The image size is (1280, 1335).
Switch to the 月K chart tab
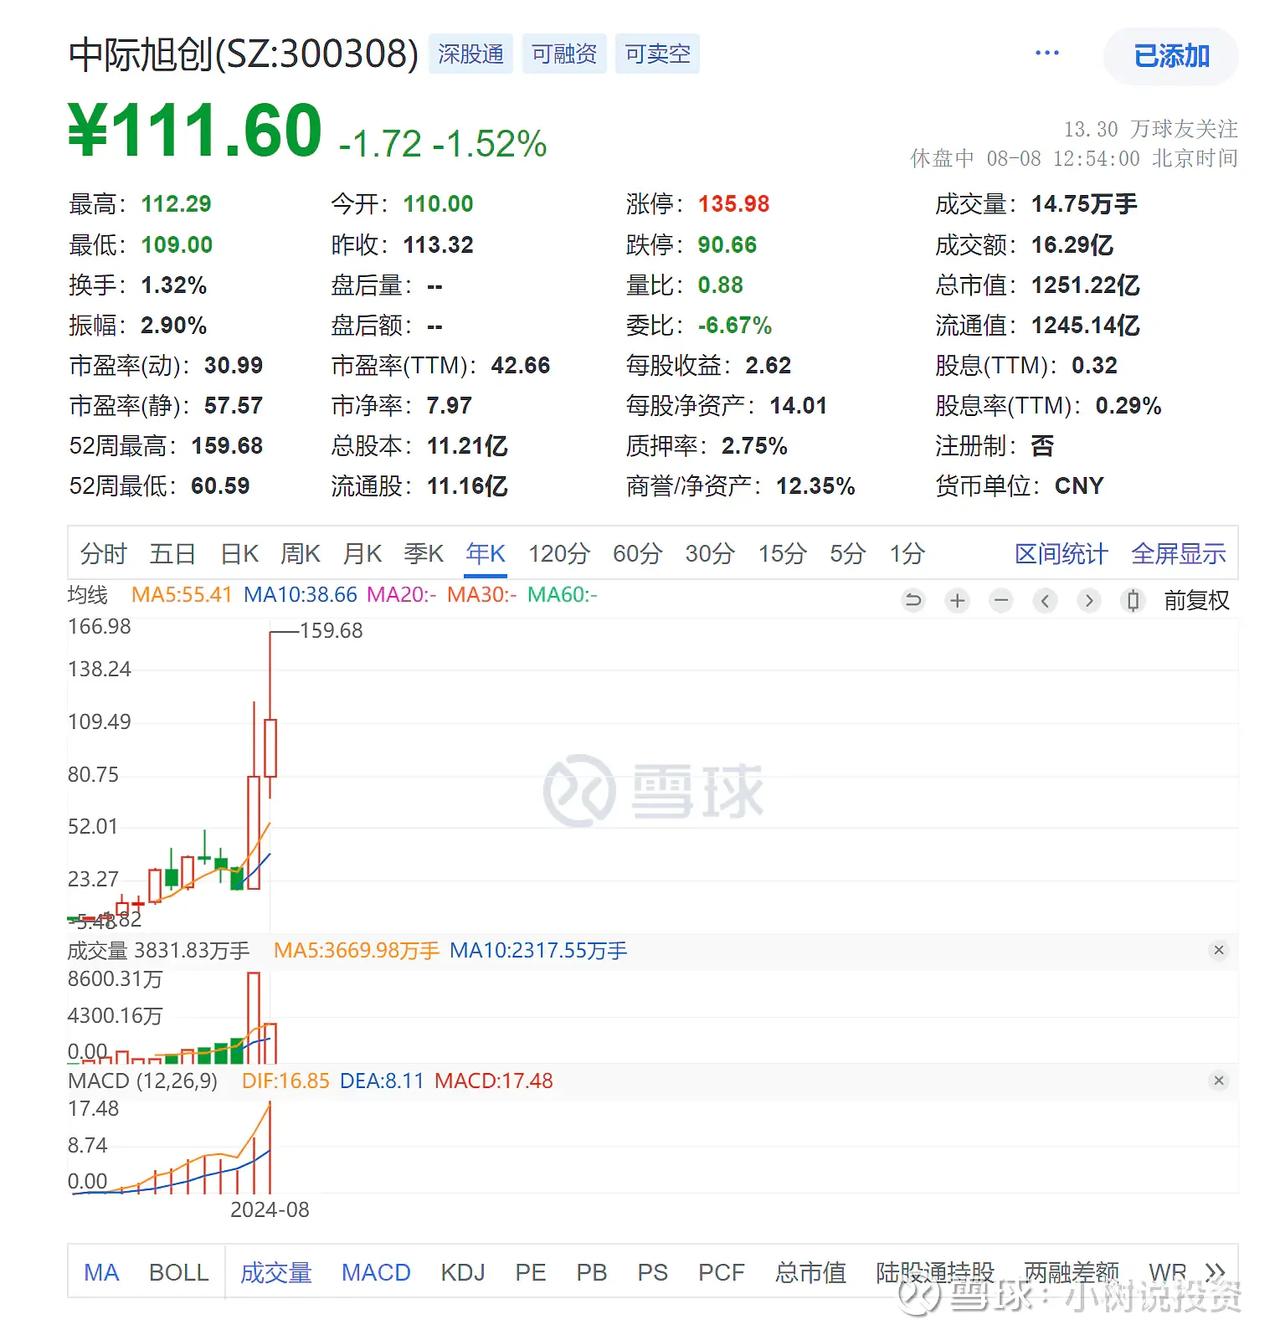[362, 554]
